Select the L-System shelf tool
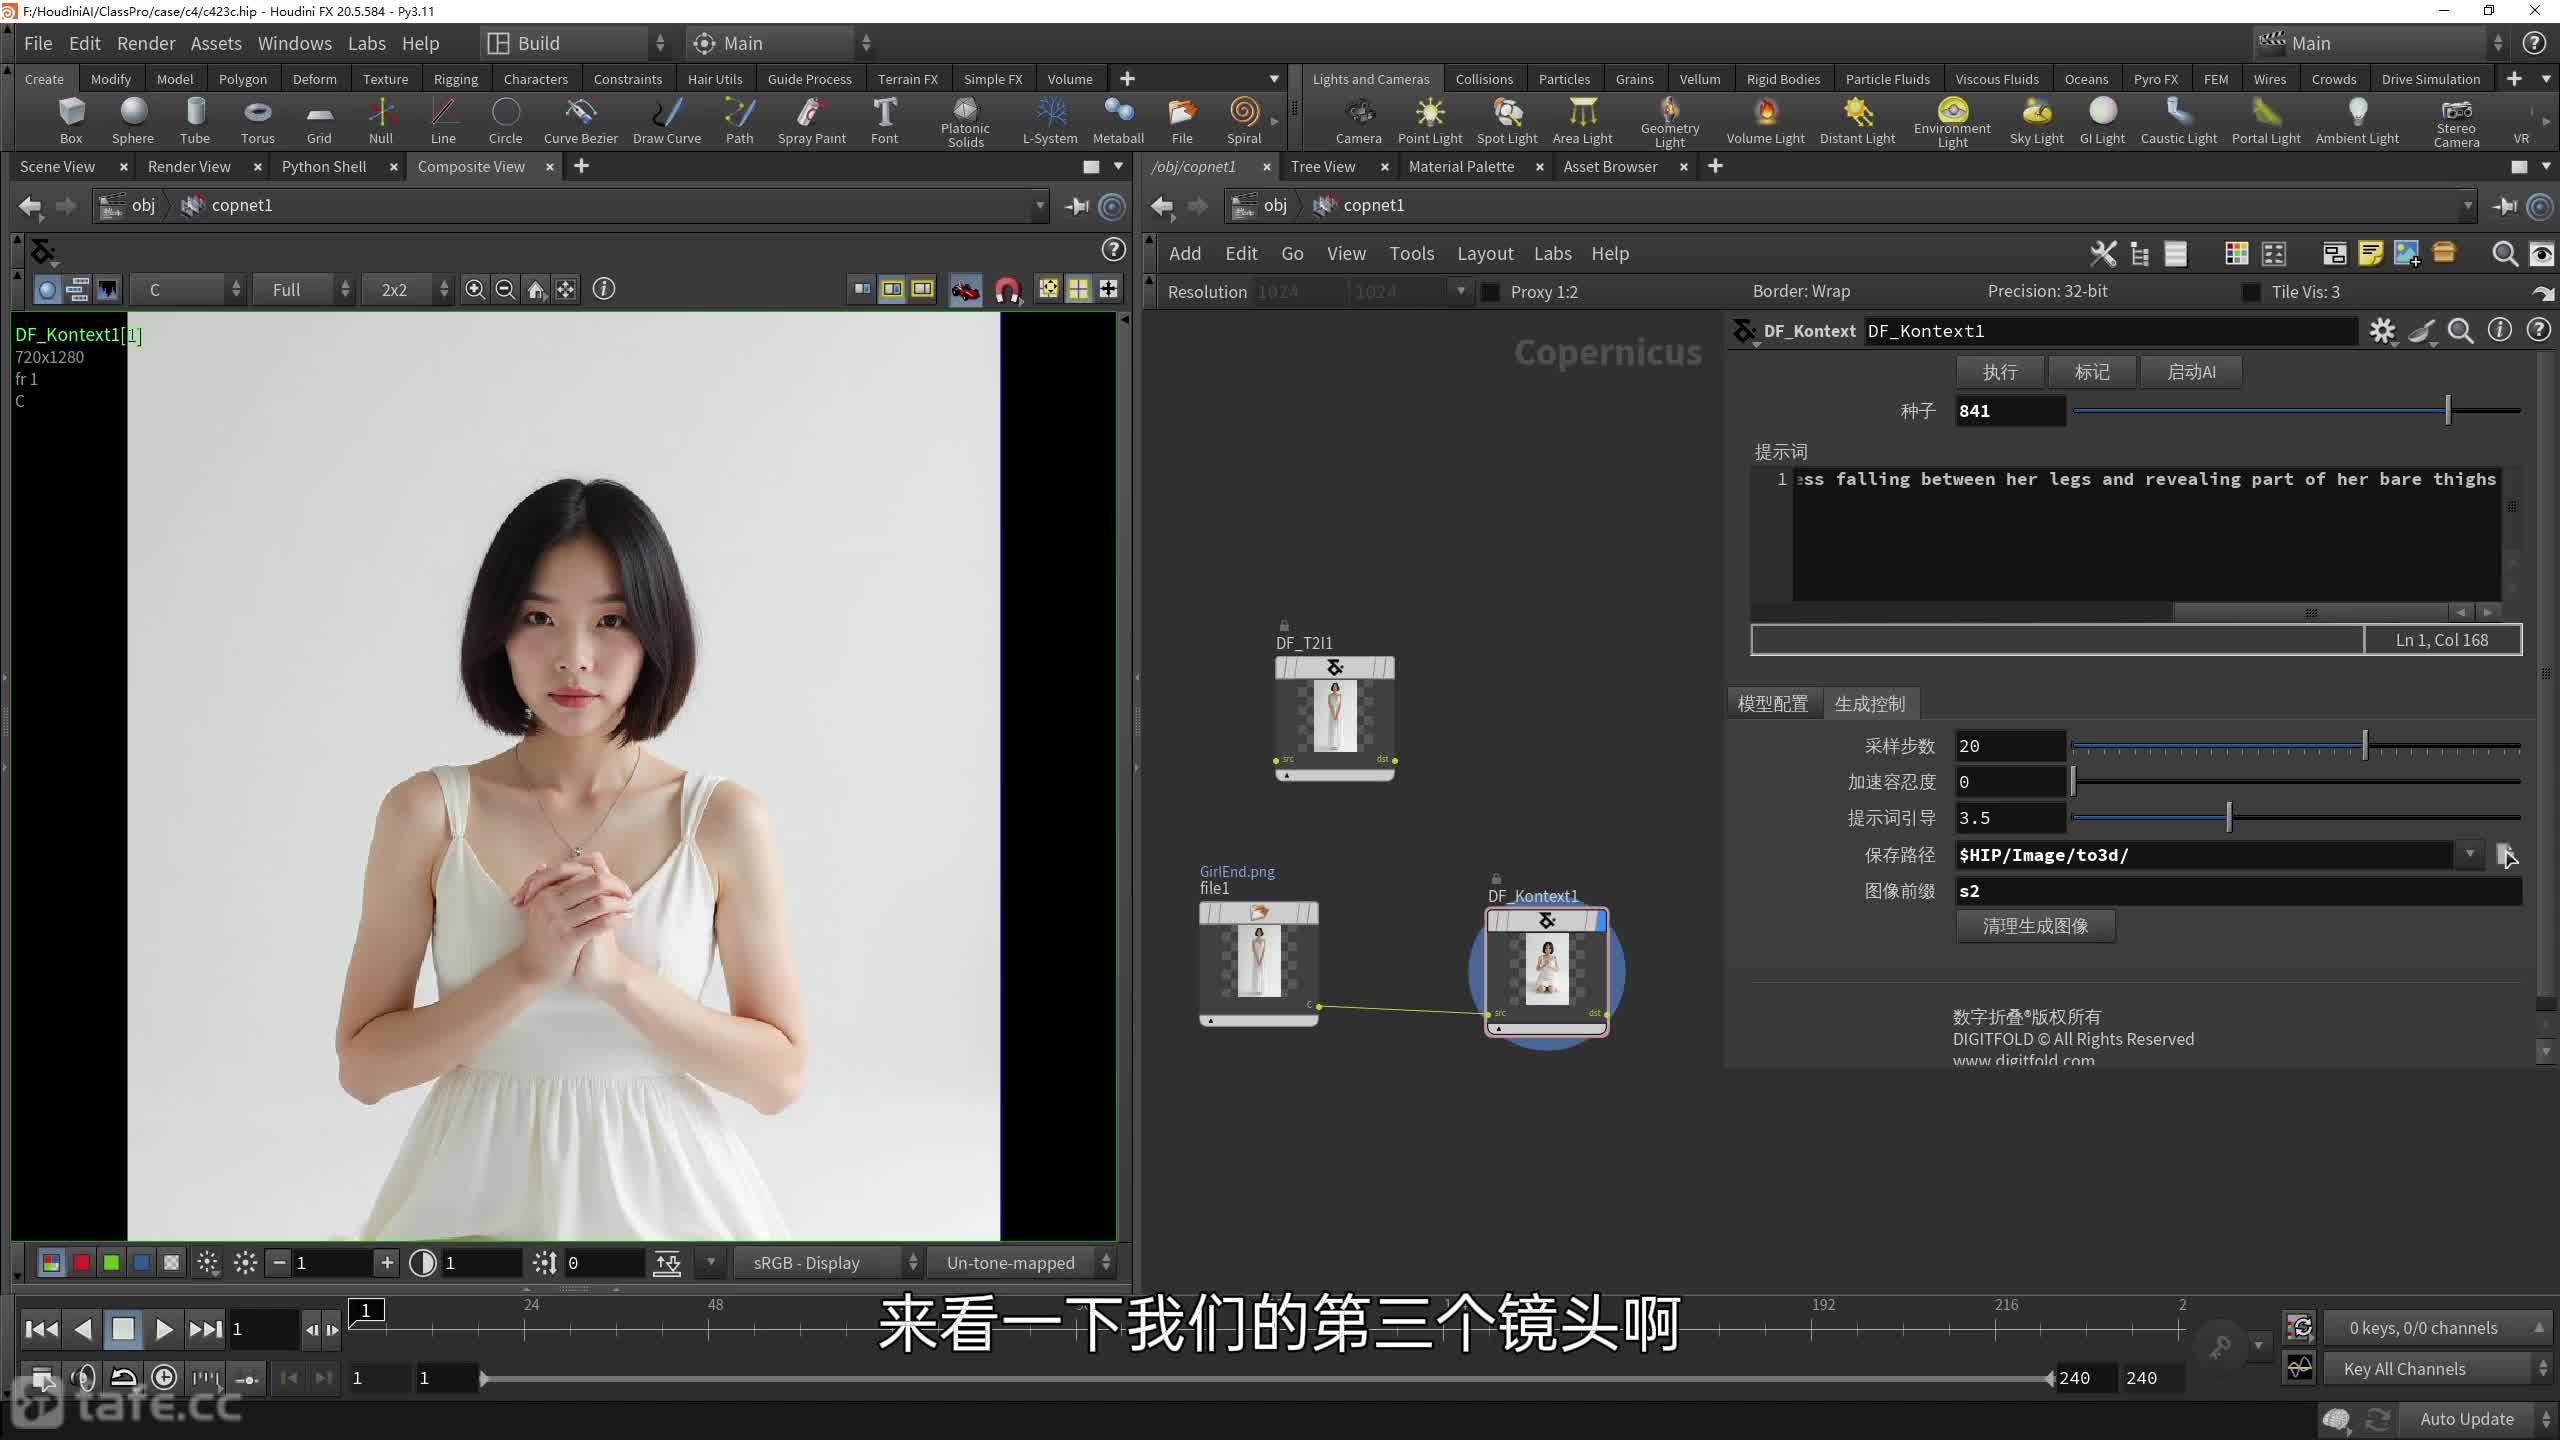Image resolution: width=2560 pixels, height=1440 pixels. pos(1049,120)
